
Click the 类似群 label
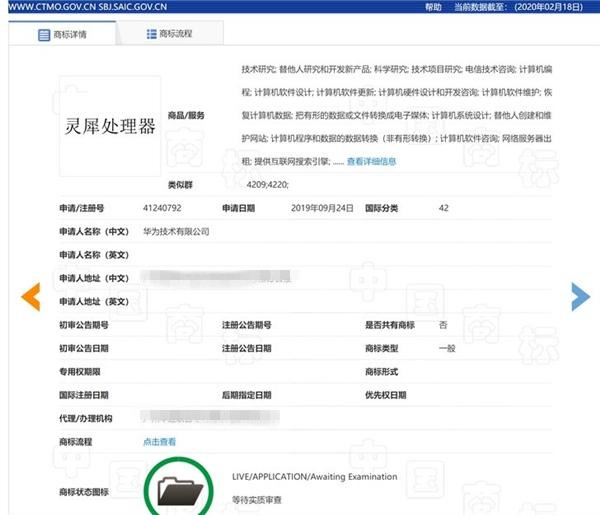[180, 185]
